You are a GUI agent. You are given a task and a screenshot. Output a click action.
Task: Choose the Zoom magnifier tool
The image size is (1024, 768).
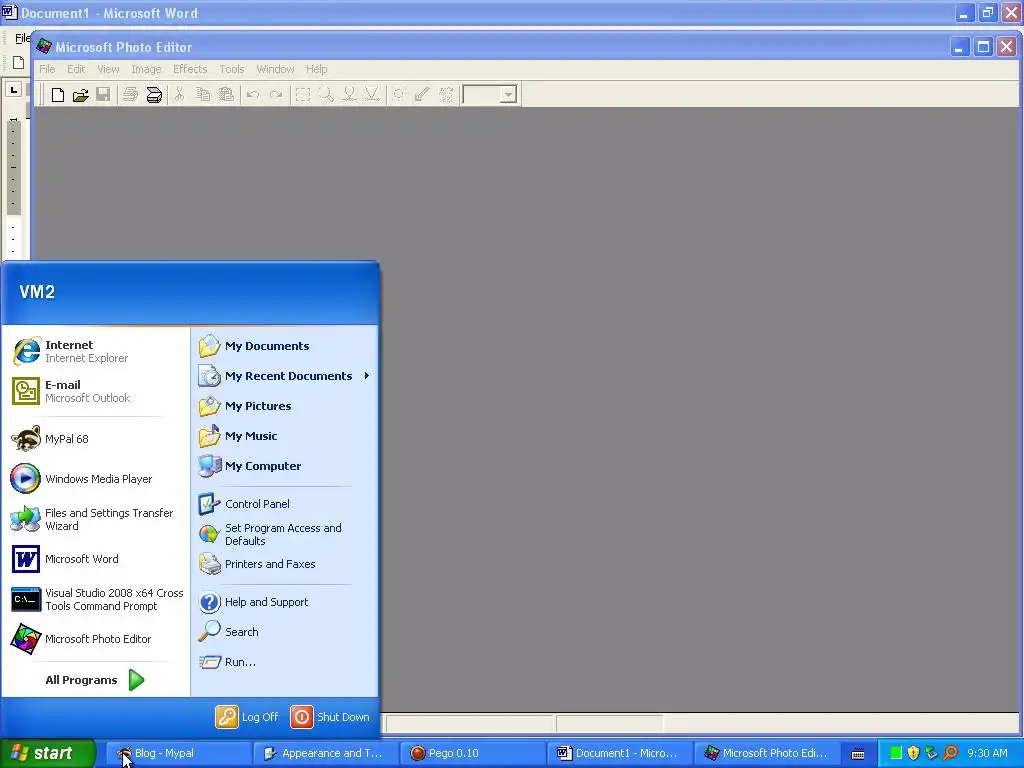pos(326,95)
